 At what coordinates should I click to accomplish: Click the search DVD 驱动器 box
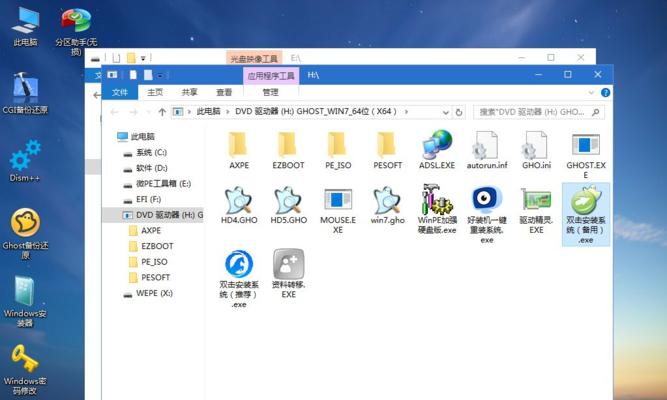point(539,112)
